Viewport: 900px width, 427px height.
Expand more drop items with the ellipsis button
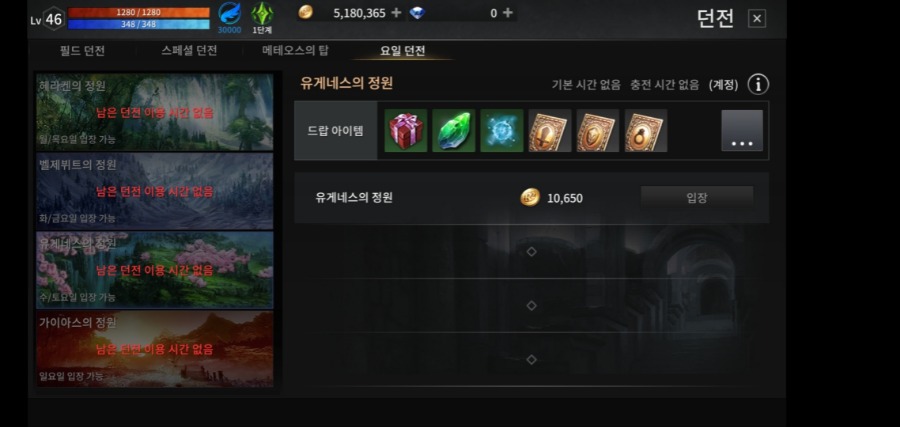[x=742, y=131]
